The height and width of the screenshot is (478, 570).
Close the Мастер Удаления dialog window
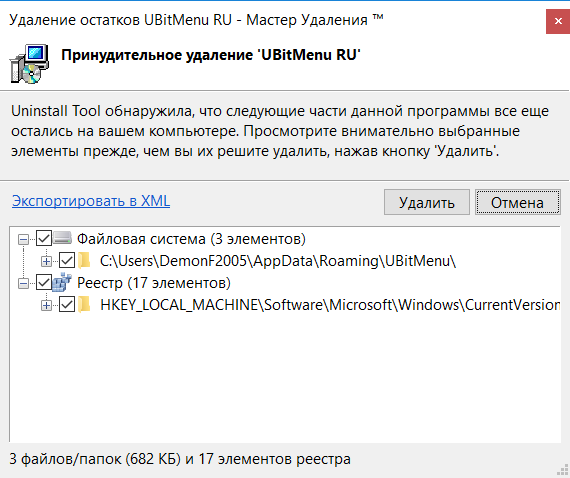[558, 22]
